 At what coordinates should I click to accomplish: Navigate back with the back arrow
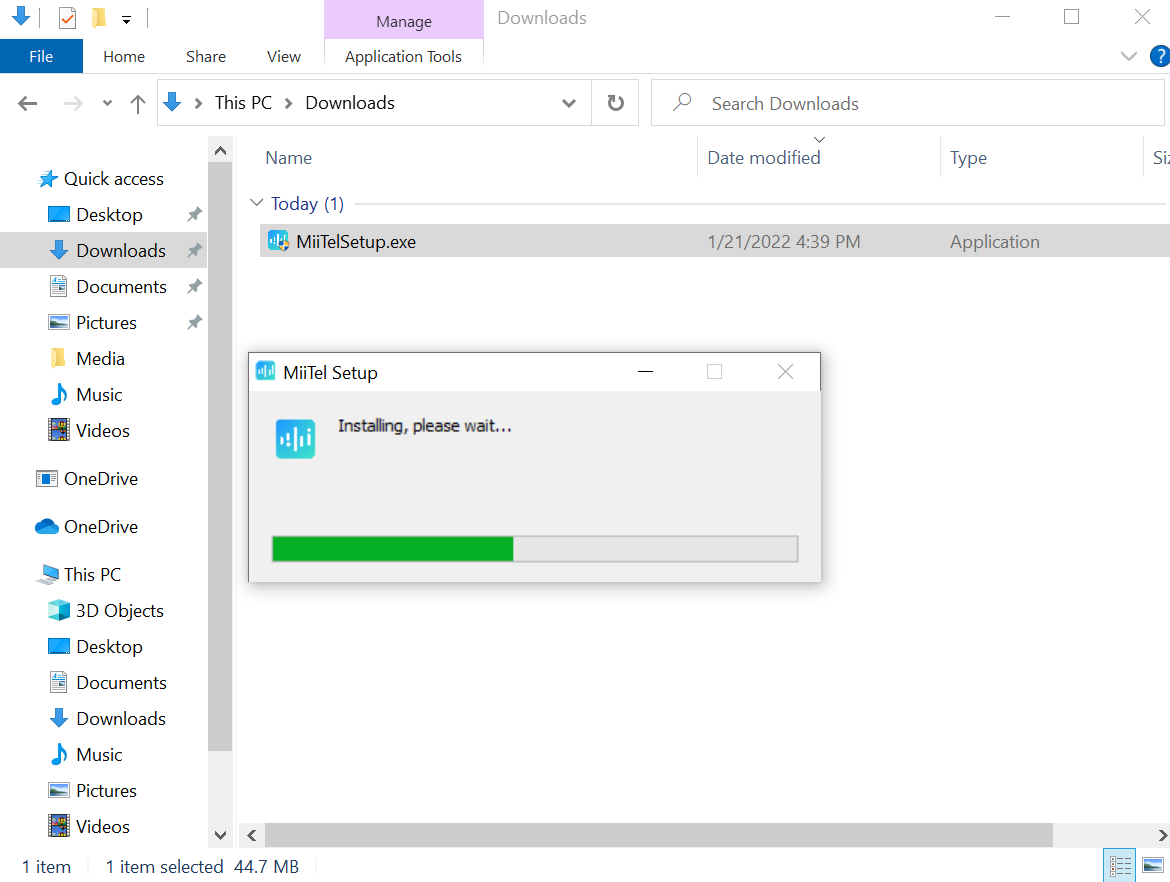click(28, 103)
